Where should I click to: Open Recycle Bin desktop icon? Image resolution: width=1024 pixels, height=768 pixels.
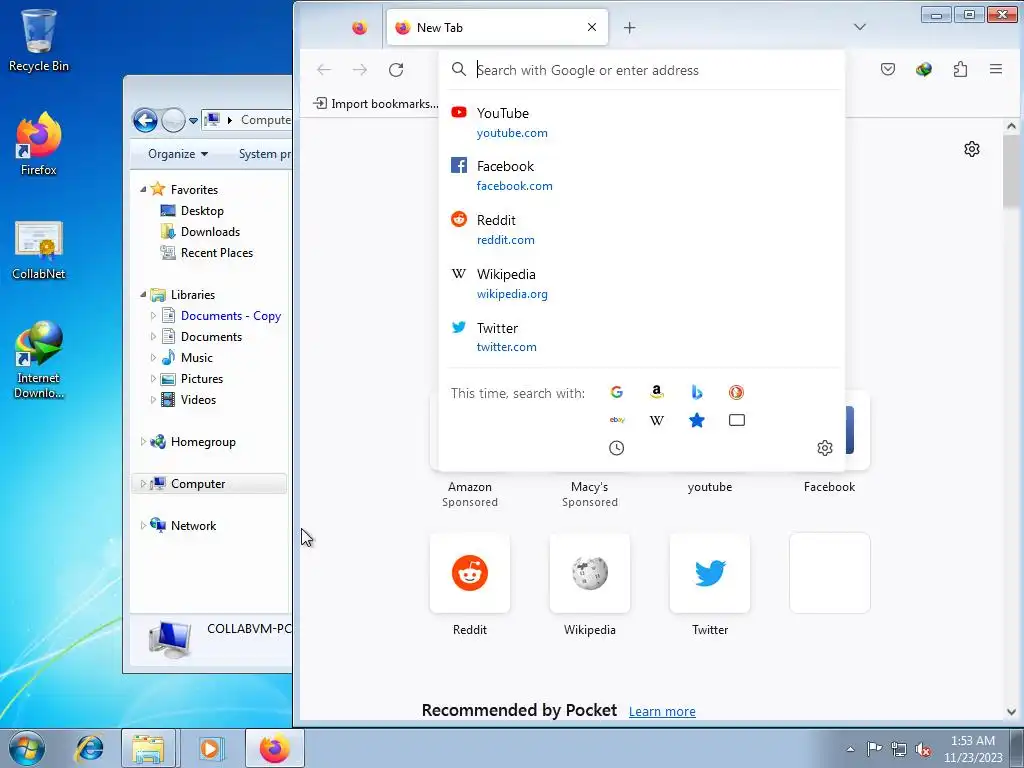39,40
